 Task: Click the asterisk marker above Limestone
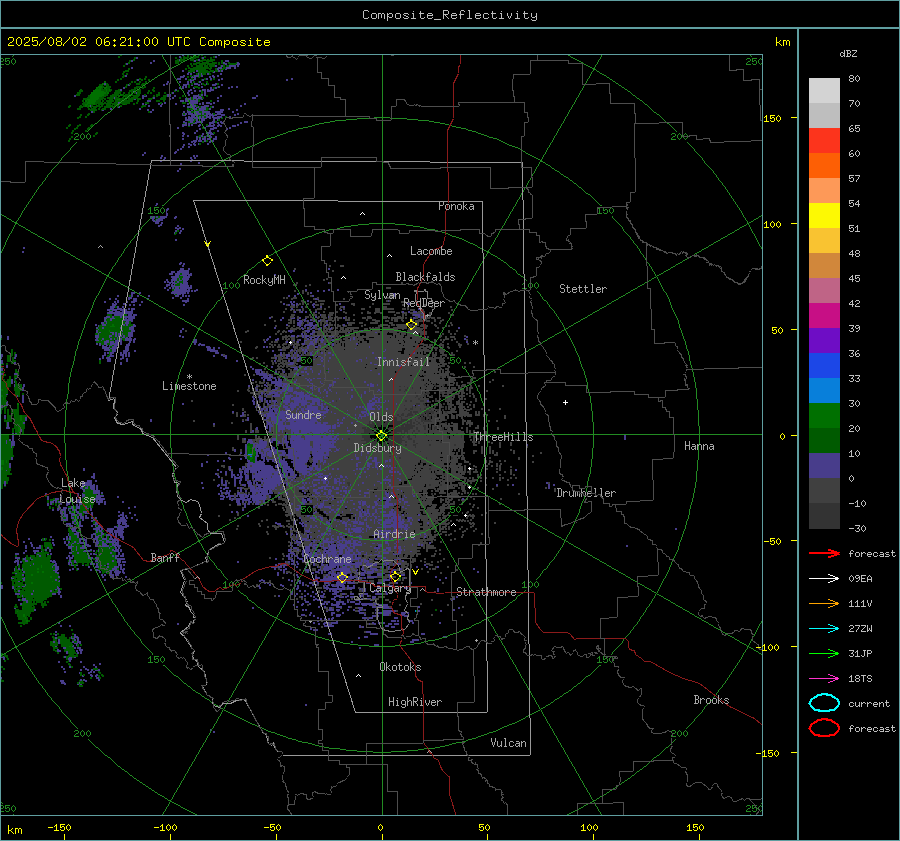pyautogui.click(x=189, y=377)
